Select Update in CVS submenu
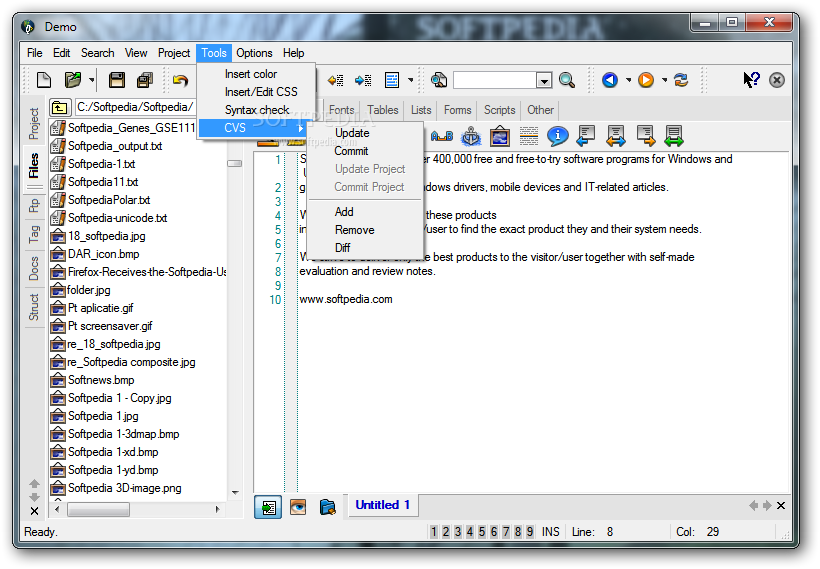 tap(352, 133)
